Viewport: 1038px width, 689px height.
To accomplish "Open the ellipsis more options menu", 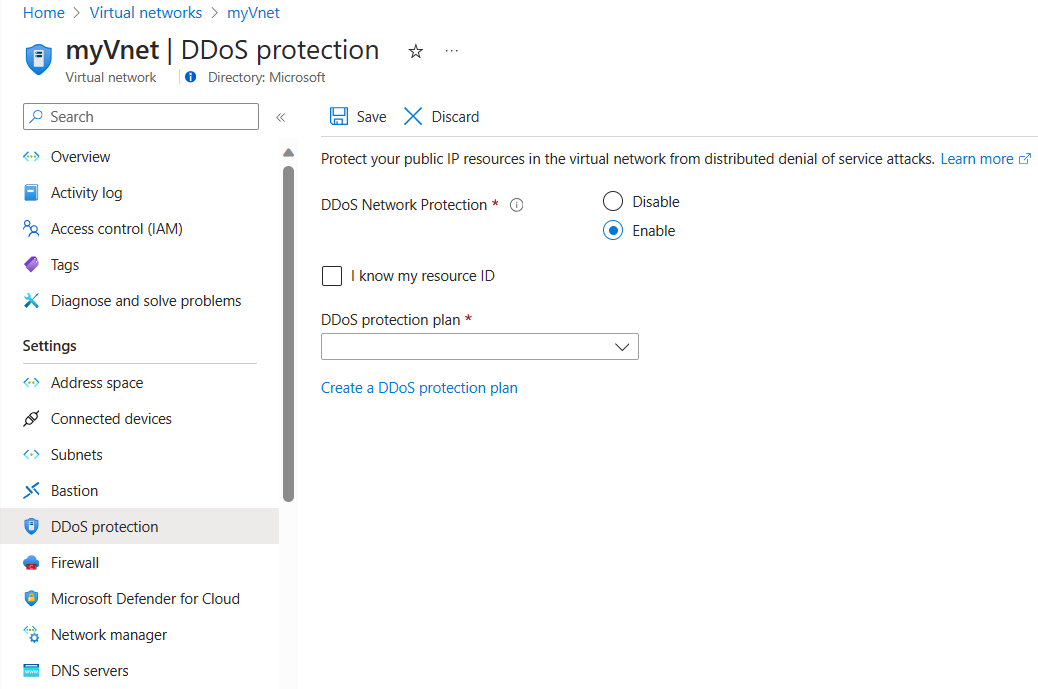I will 452,51.
